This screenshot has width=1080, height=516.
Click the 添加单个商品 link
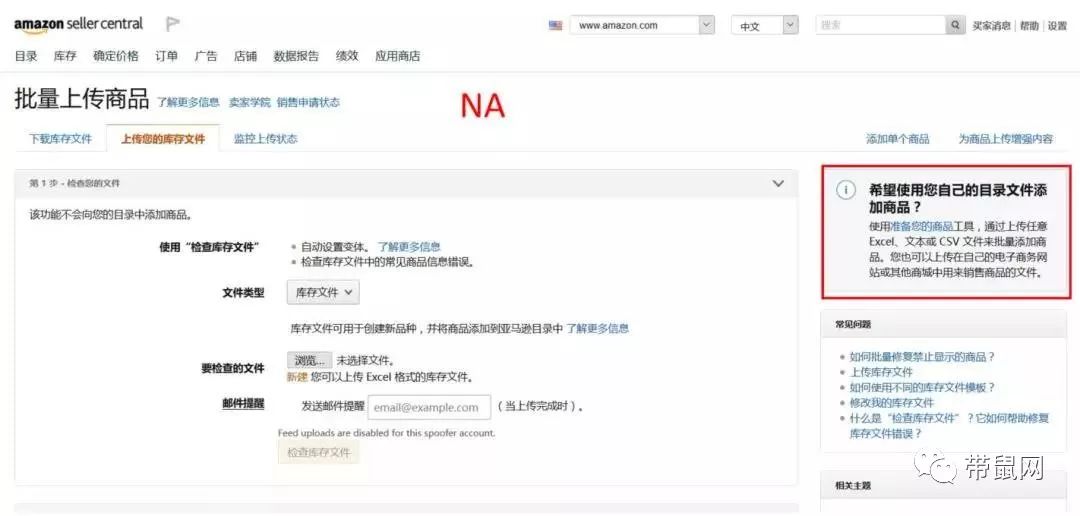[x=897, y=138]
